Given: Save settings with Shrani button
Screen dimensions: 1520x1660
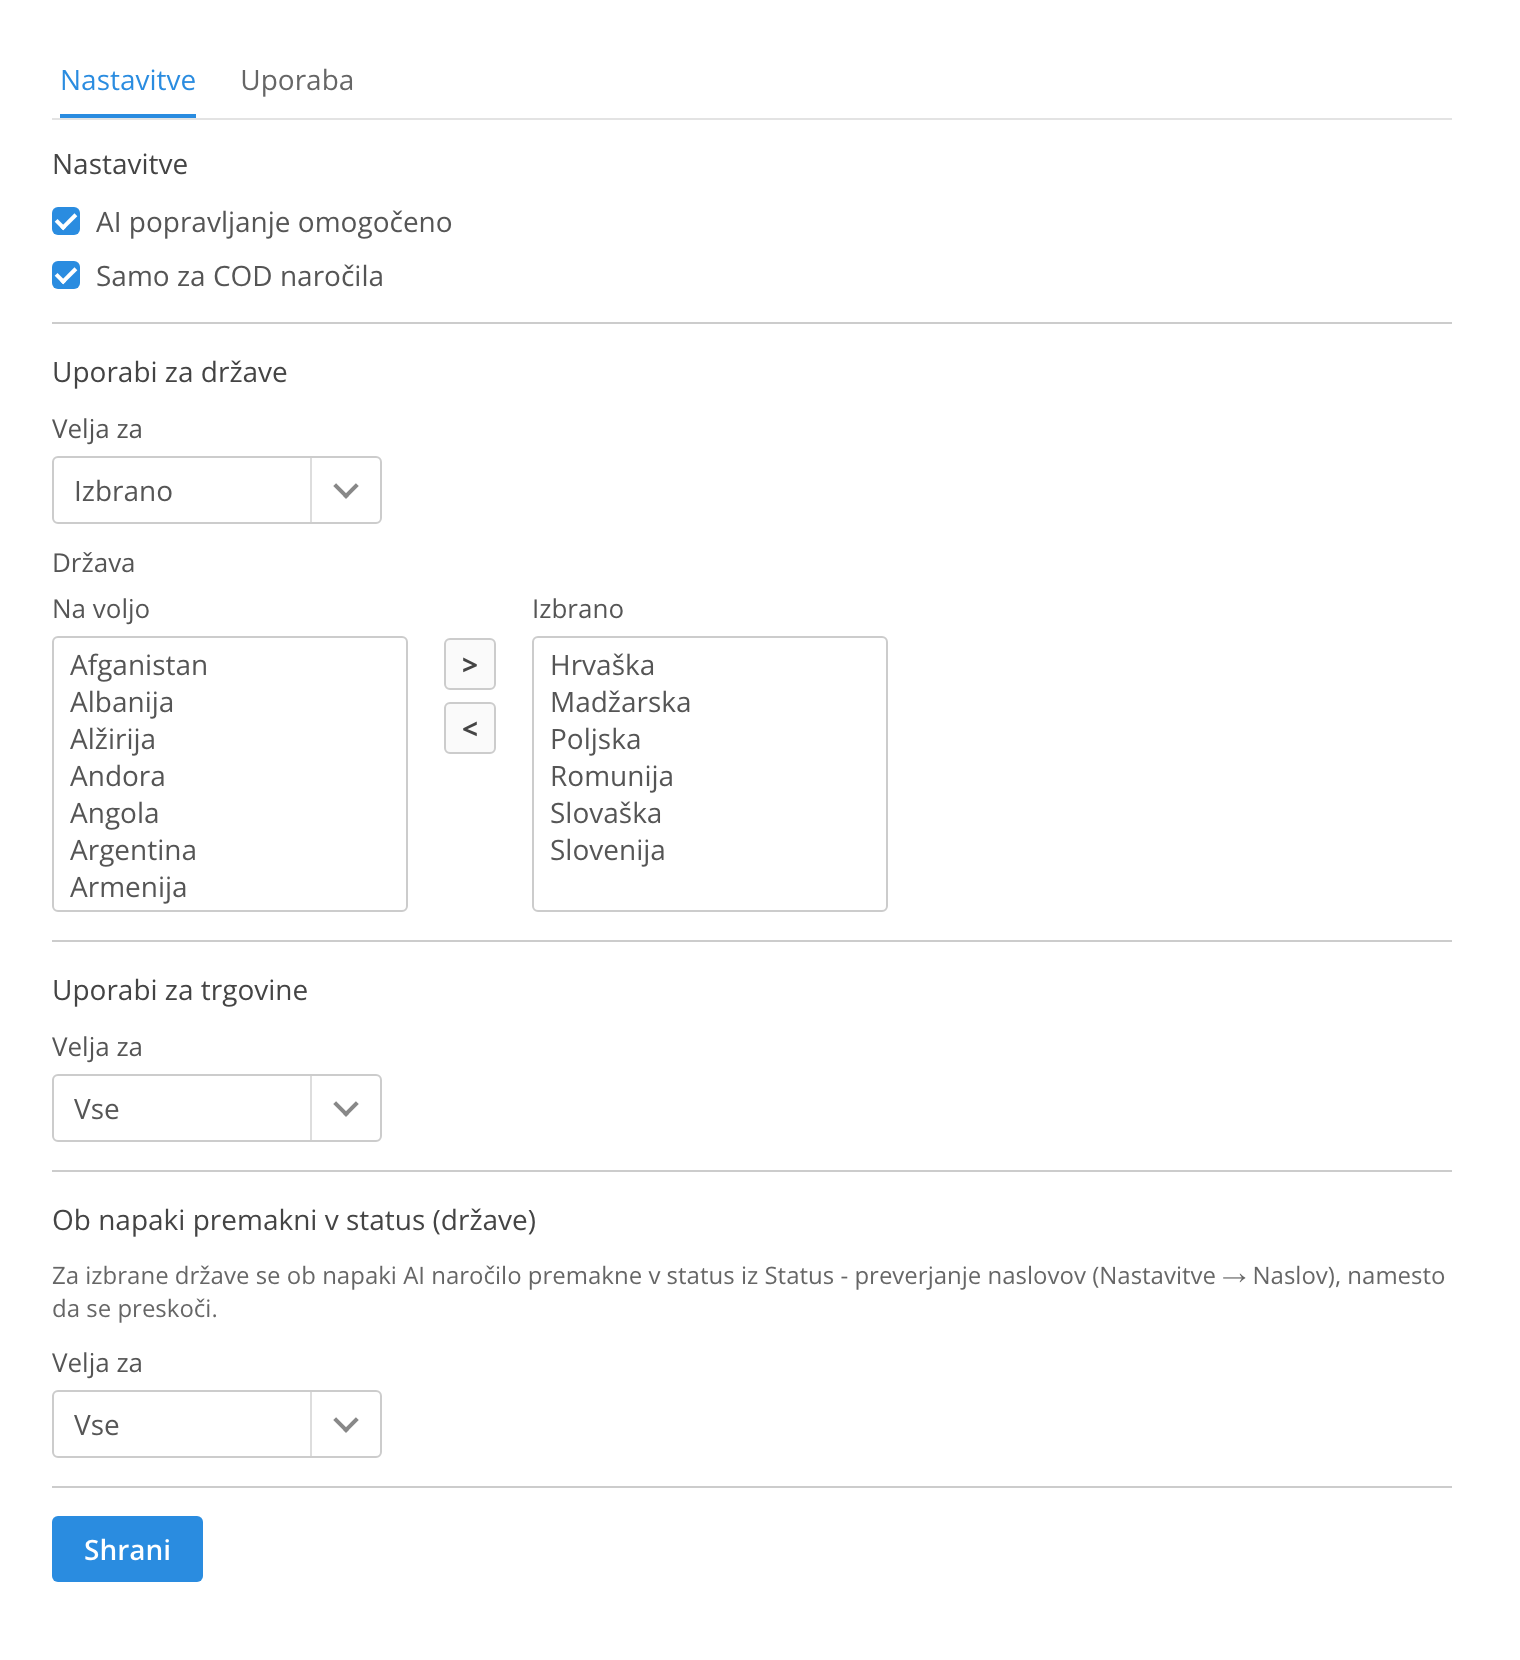Looking at the screenshot, I should [x=127, y=1549].
